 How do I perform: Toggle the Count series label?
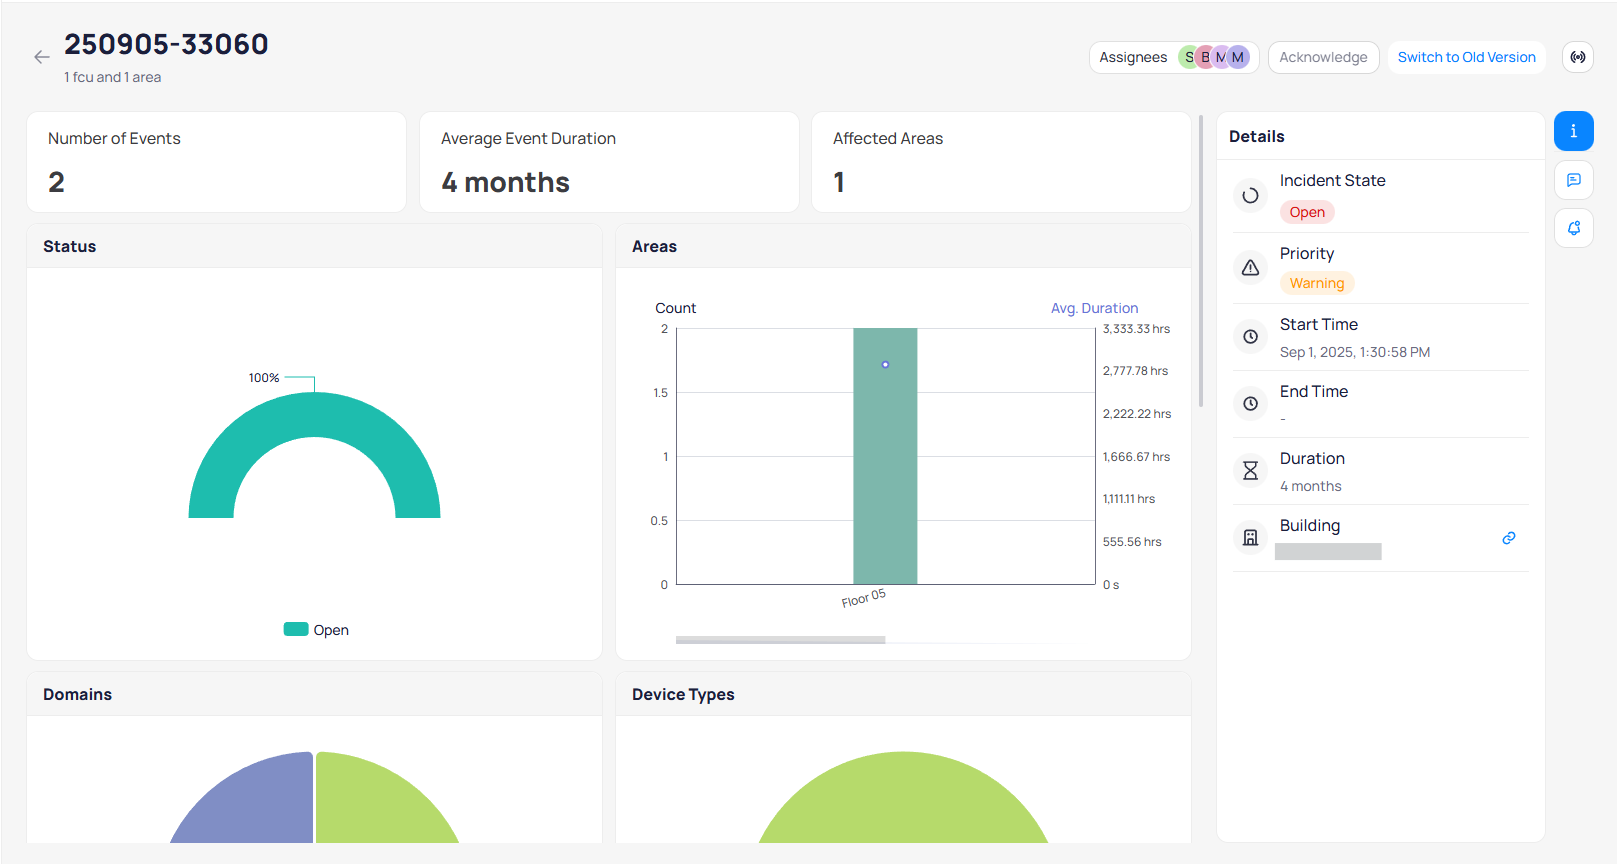click(x=675, y=308)
